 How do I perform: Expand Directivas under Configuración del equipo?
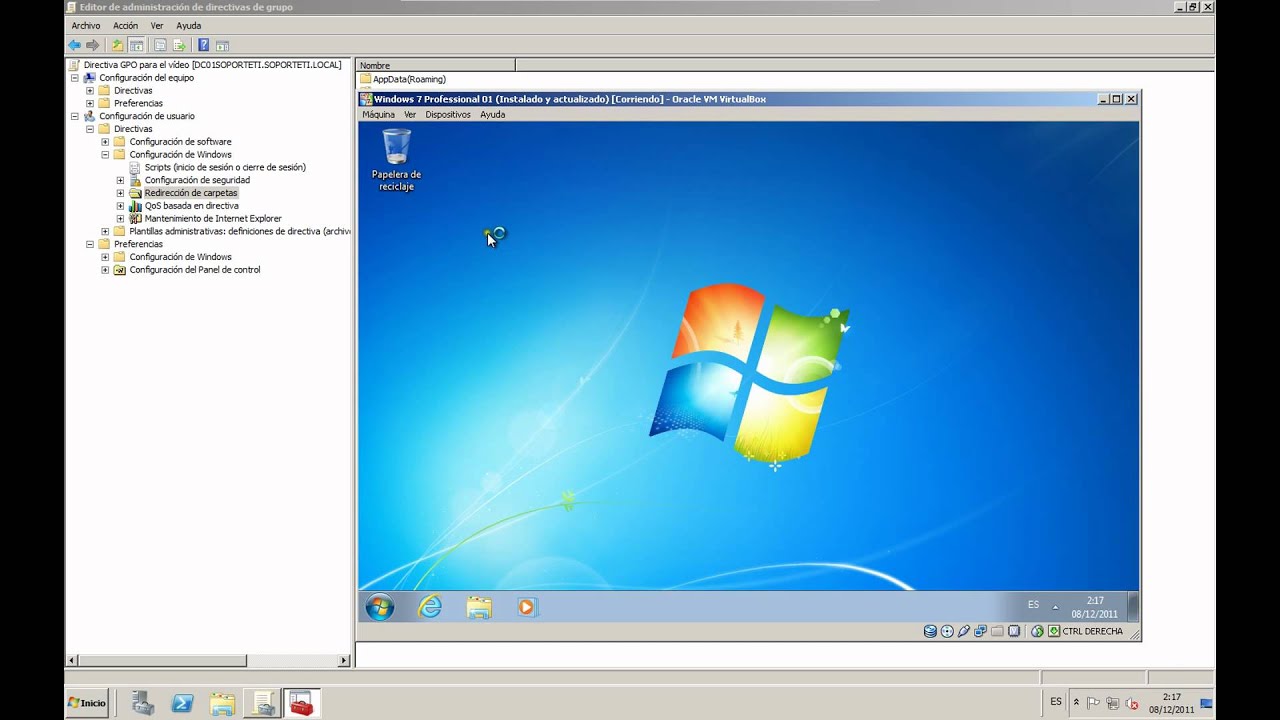click(x=90, y=90)
